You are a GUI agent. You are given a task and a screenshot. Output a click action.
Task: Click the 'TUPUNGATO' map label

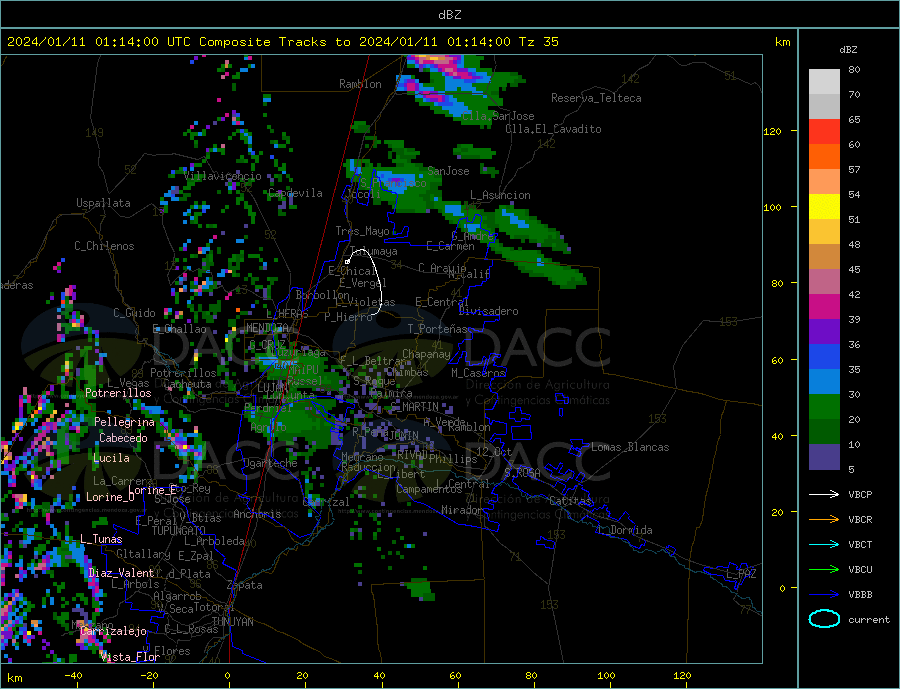click(178, 531)
